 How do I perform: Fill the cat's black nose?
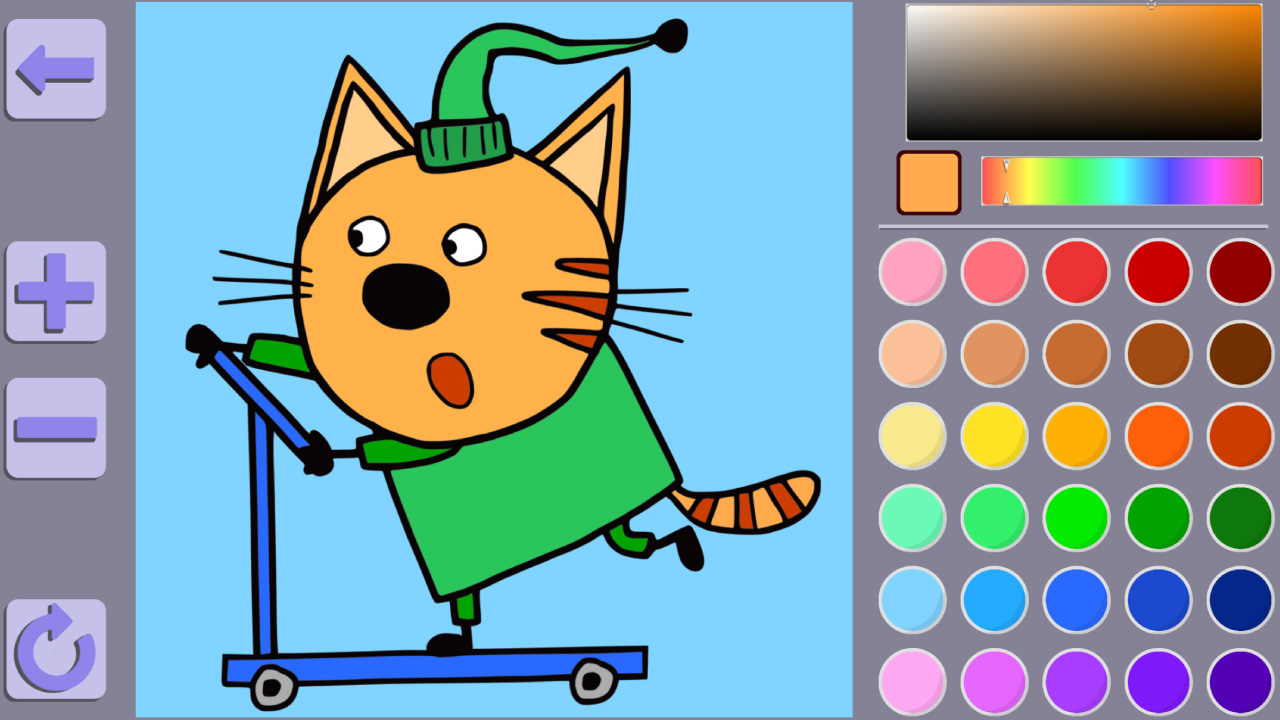click(x=406, y=296)
